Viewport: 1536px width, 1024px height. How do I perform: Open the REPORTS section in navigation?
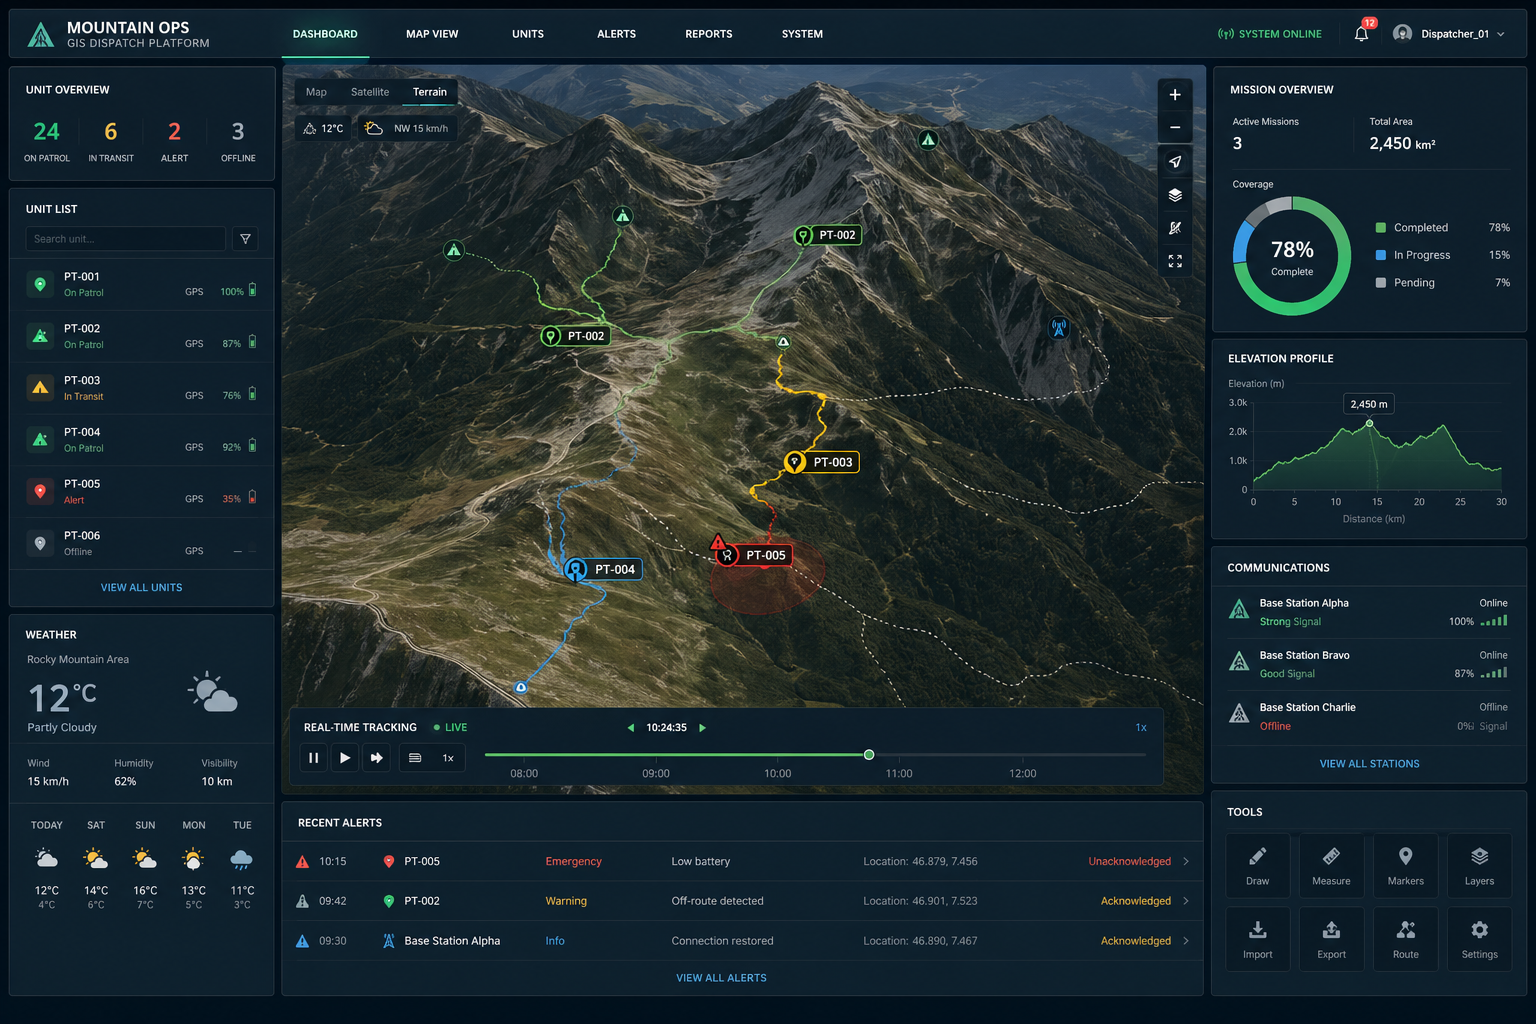point(708,33)
